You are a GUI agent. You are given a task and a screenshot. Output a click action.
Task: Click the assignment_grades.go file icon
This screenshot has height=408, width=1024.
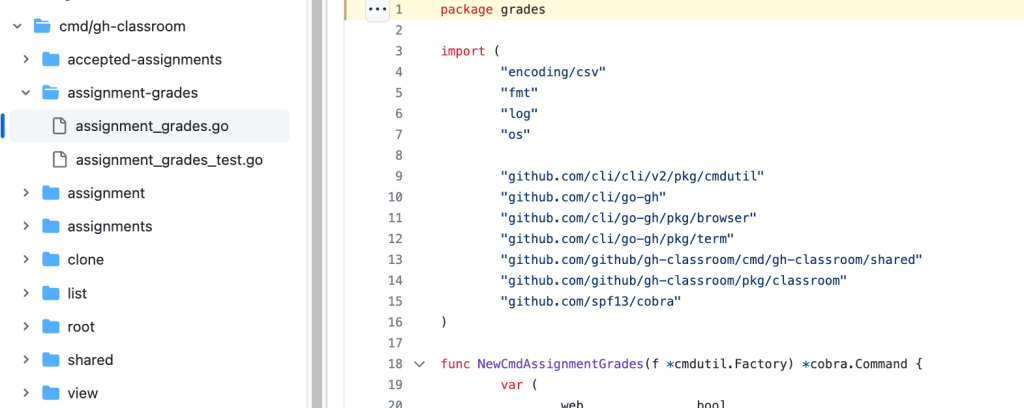[x=59, y=126]
